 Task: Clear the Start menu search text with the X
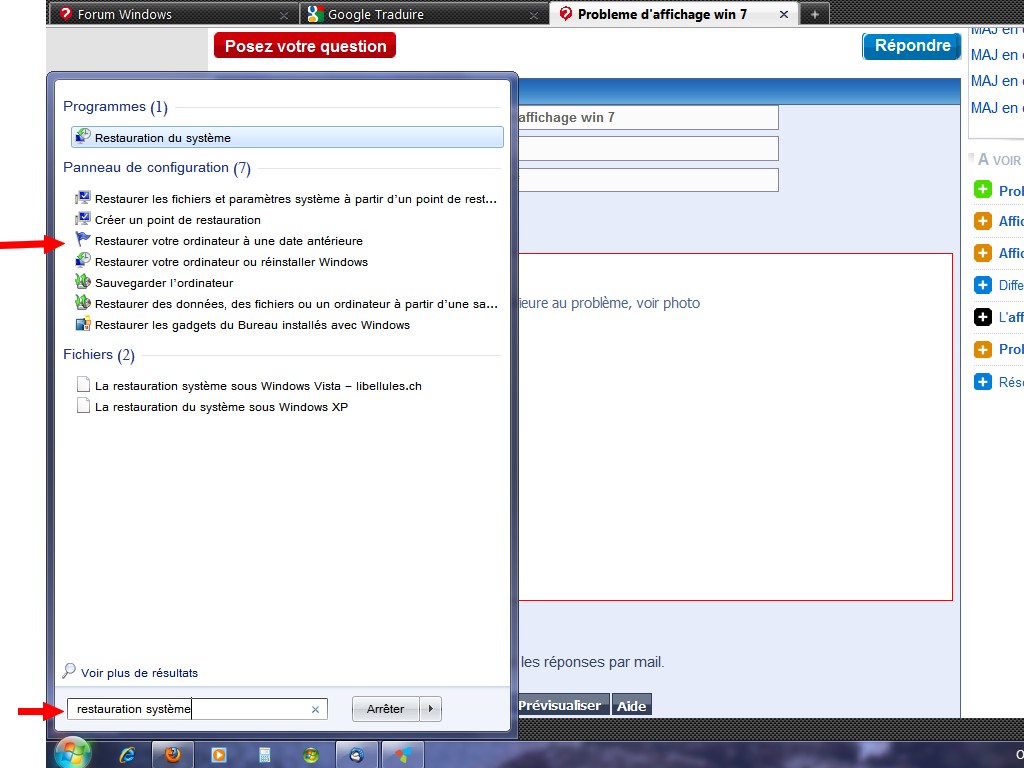315,709
